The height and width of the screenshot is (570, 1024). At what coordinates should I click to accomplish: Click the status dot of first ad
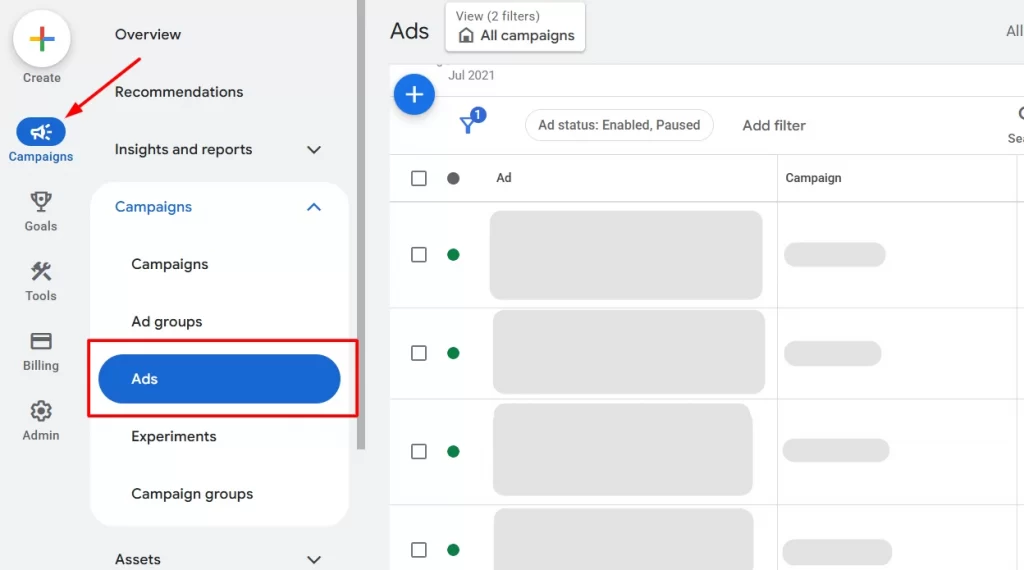(453, 255)
